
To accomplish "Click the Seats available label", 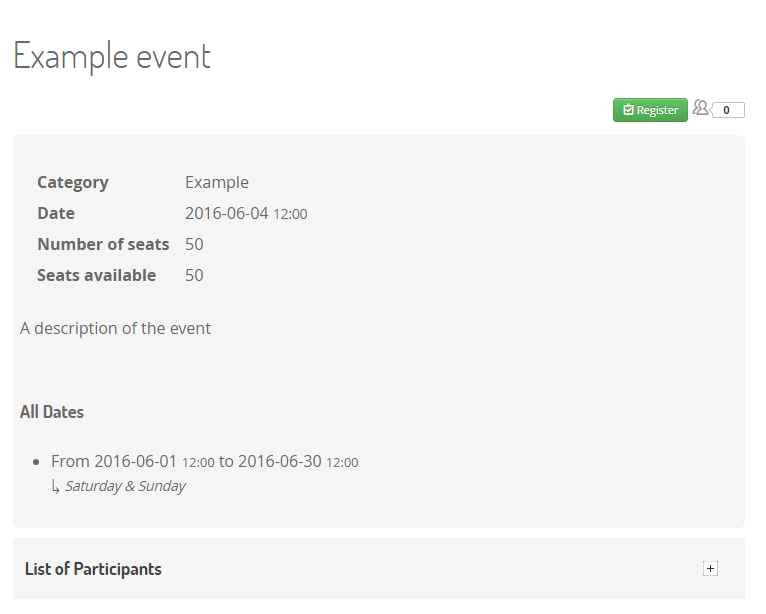I will point(97,275).
